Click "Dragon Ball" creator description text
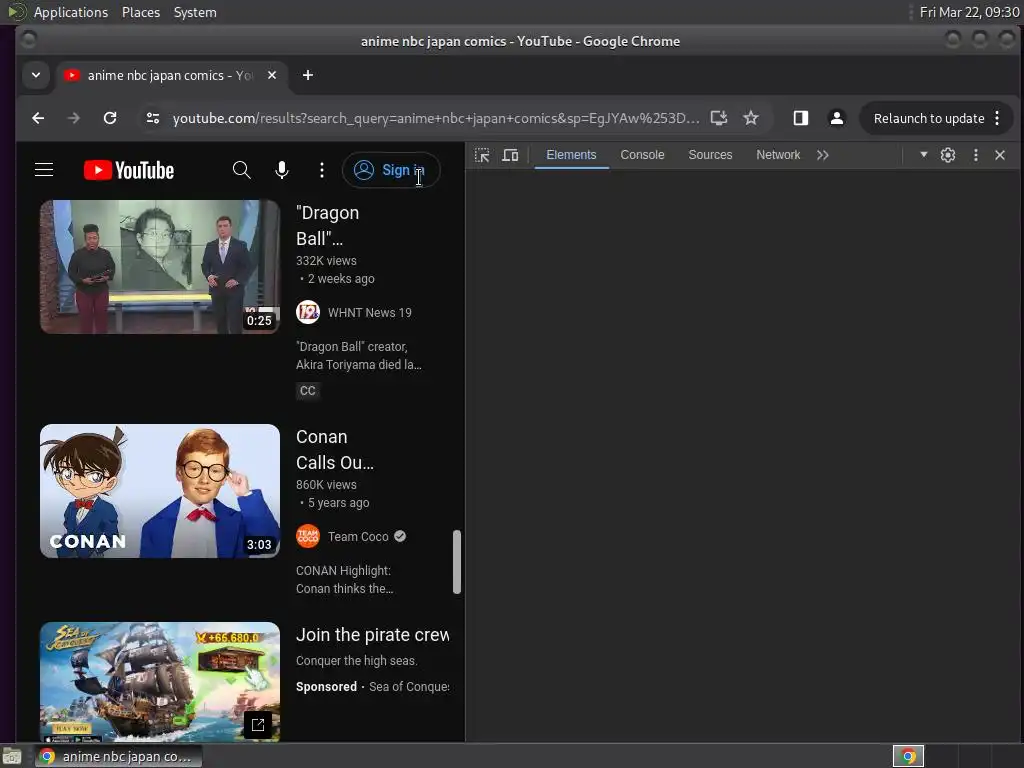Image resolution: width=1024 pixels, height=768 pixels. point(359,356)
